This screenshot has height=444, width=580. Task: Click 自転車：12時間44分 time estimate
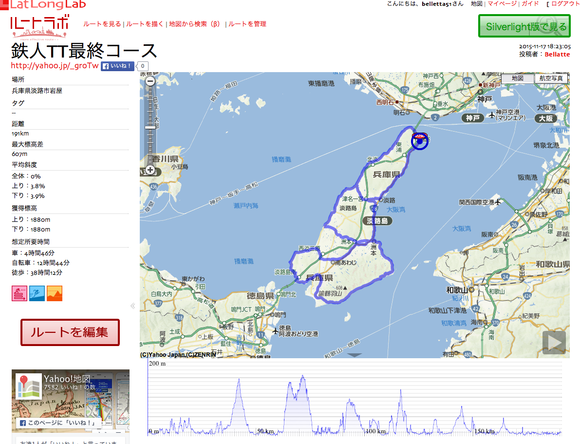40,263
